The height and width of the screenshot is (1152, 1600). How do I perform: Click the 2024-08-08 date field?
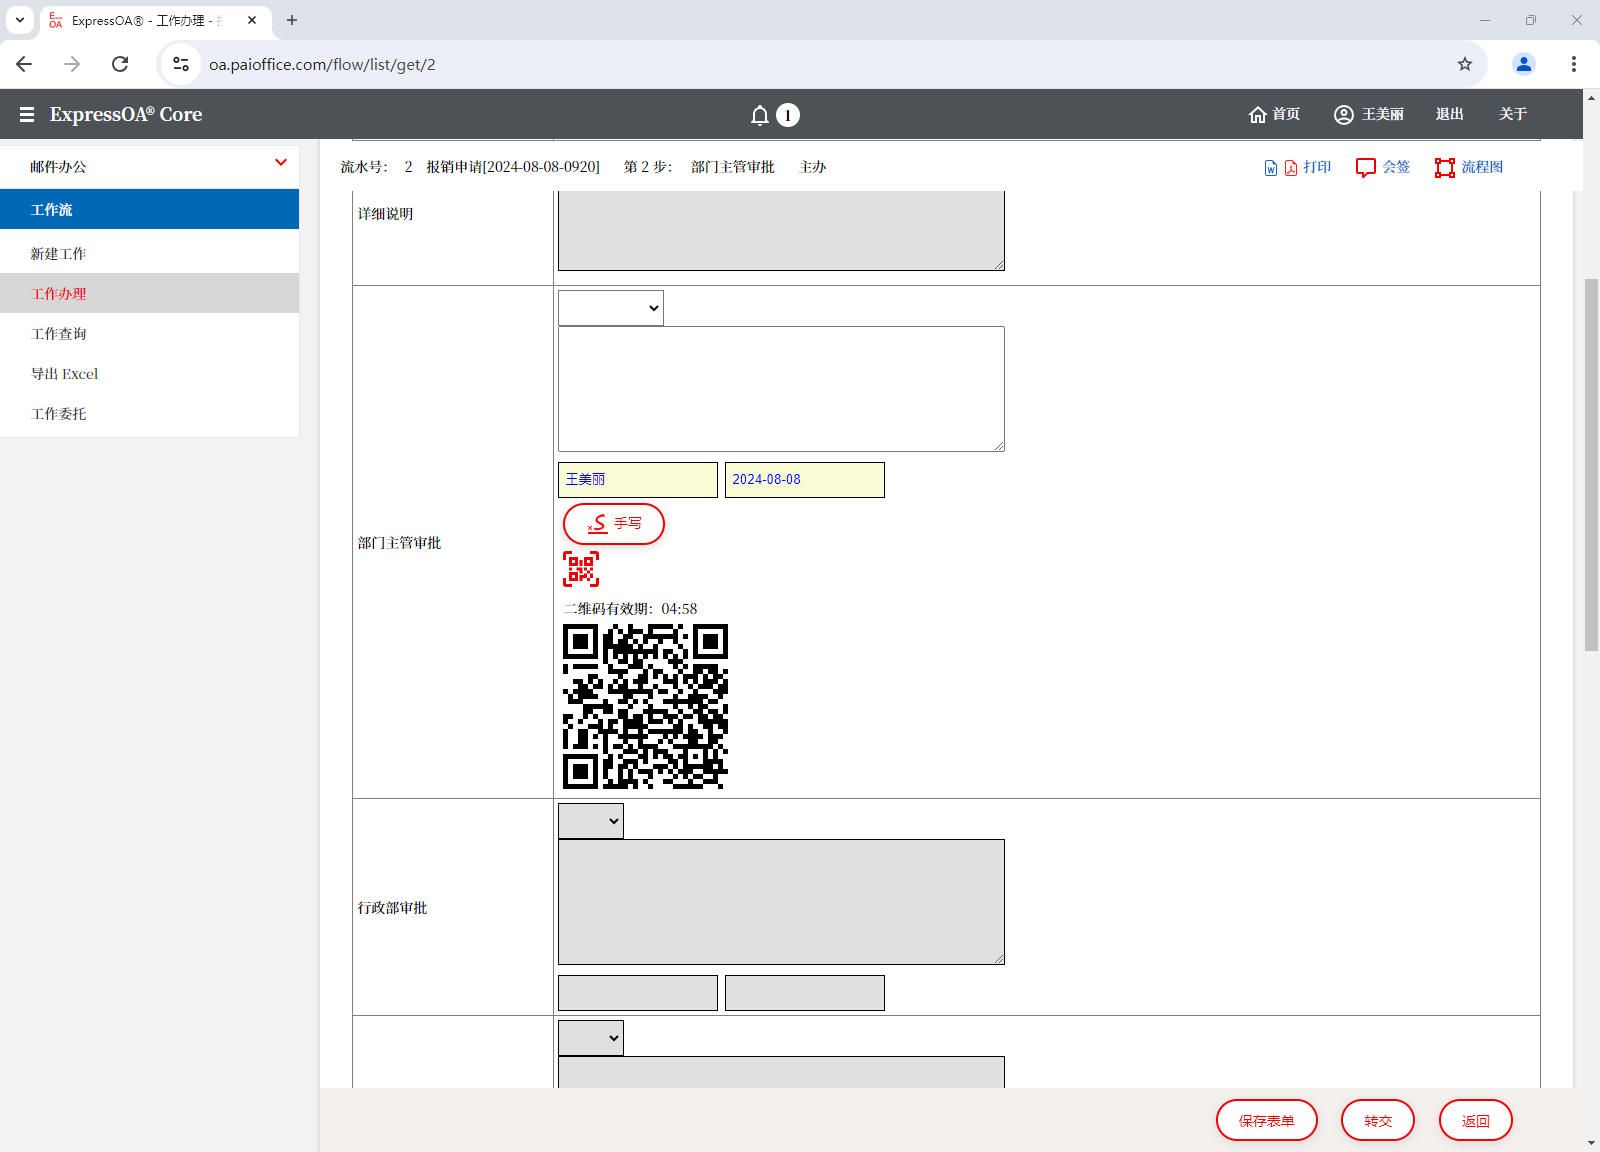click(805, 480)
